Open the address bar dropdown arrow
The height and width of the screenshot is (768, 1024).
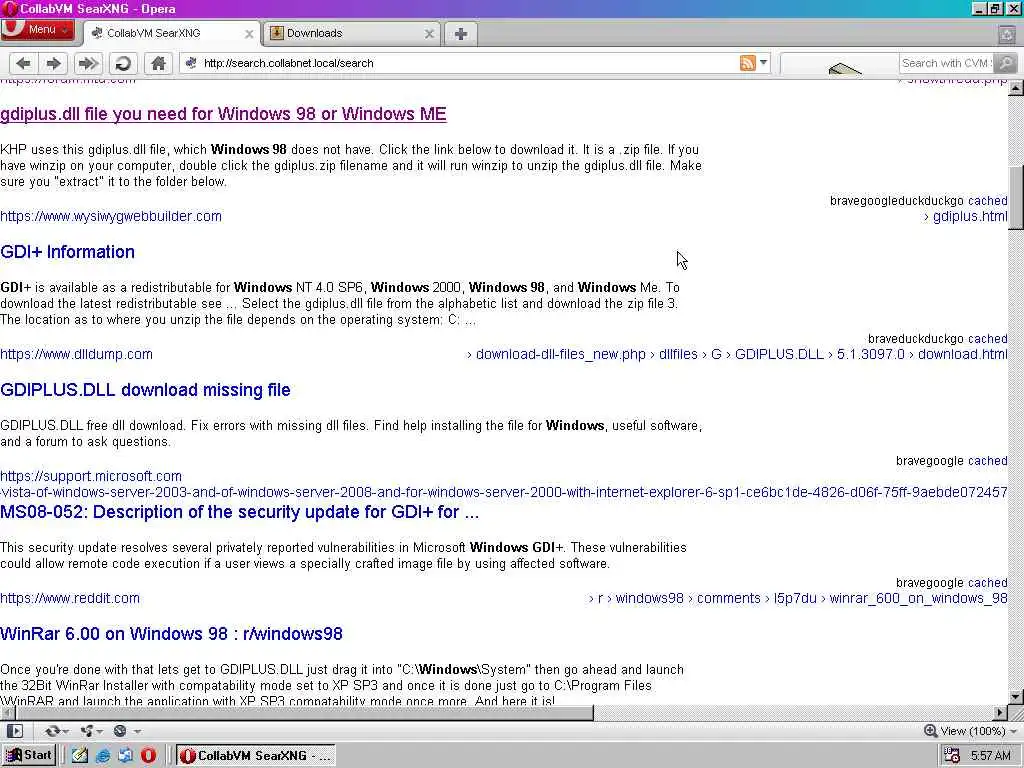pos(763,63)
